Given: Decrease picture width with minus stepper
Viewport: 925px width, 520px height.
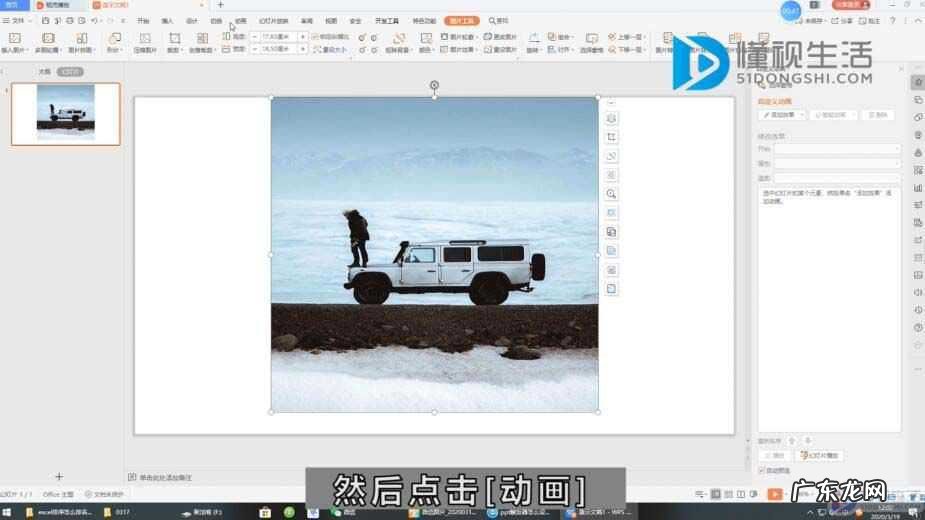Looking at the screenshot, I should (255, 50).
